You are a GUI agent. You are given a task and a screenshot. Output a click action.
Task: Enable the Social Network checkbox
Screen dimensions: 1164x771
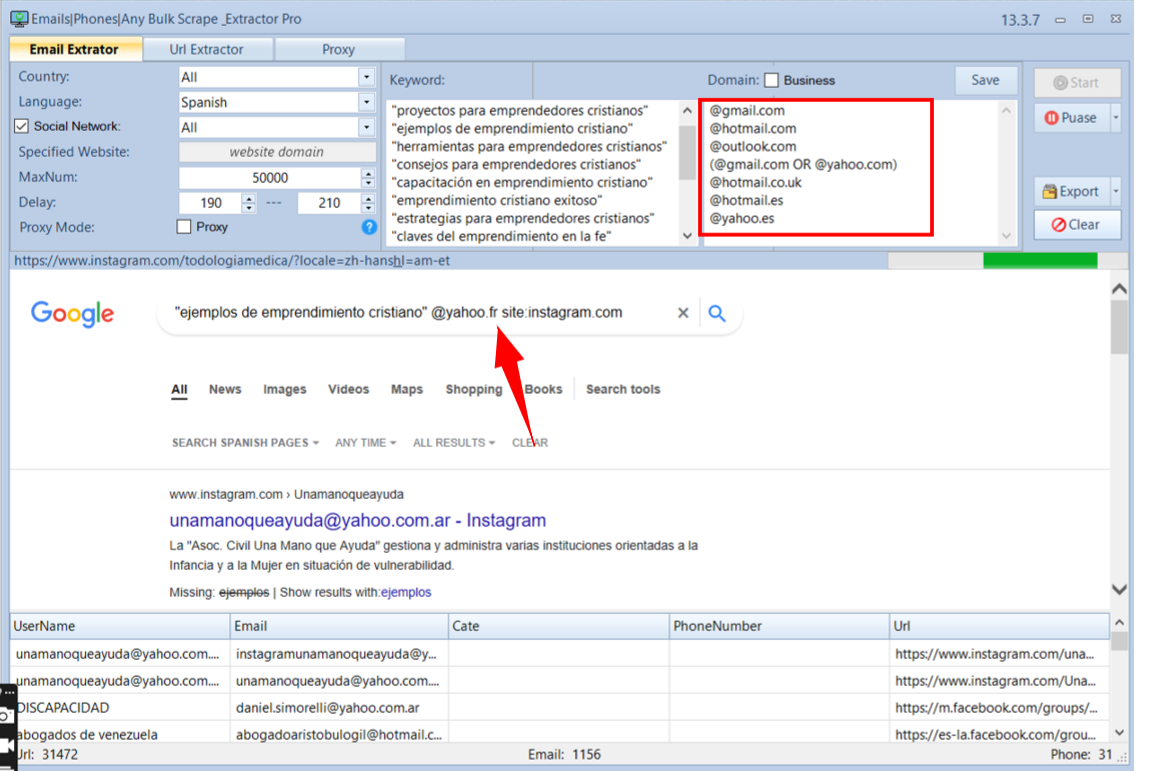22,126
